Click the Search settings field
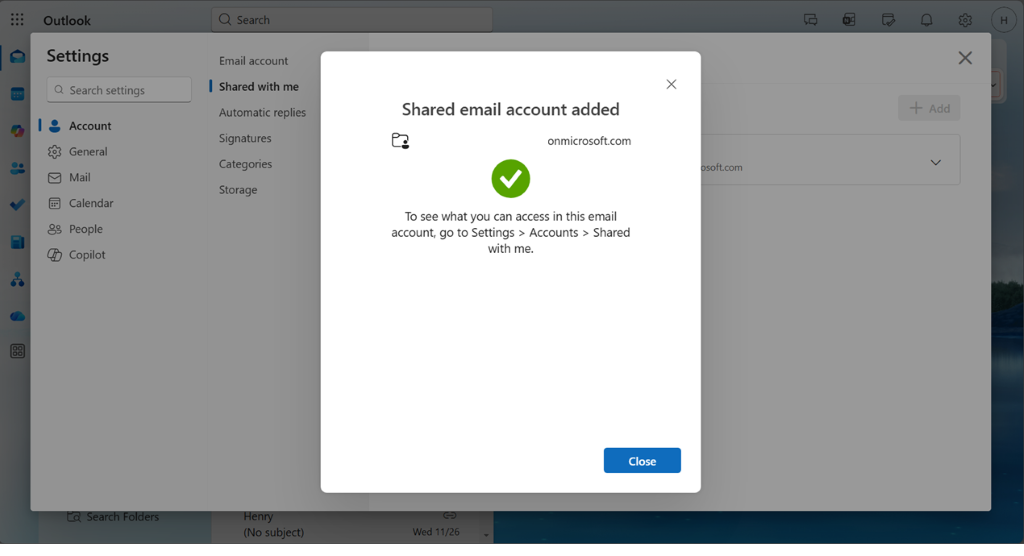The width and height of the screenshot is (1024, 556). click(x=119, y=90)
